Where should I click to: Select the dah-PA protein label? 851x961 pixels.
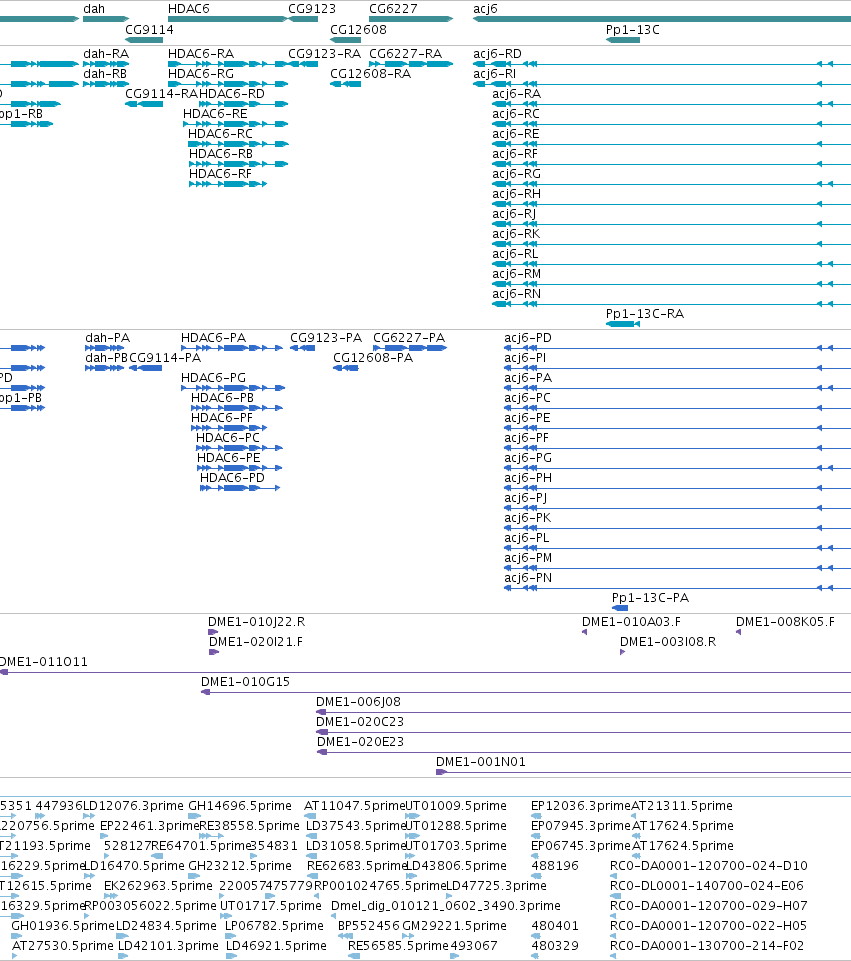(108, 338)
